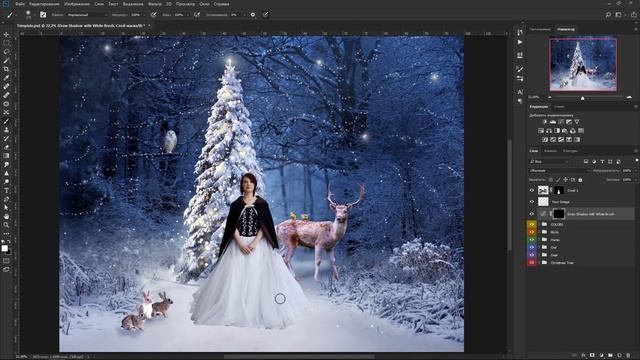The image size is (640, 360).
Task: Open the layer blend mode dropdown
Action: pos(560,171)
